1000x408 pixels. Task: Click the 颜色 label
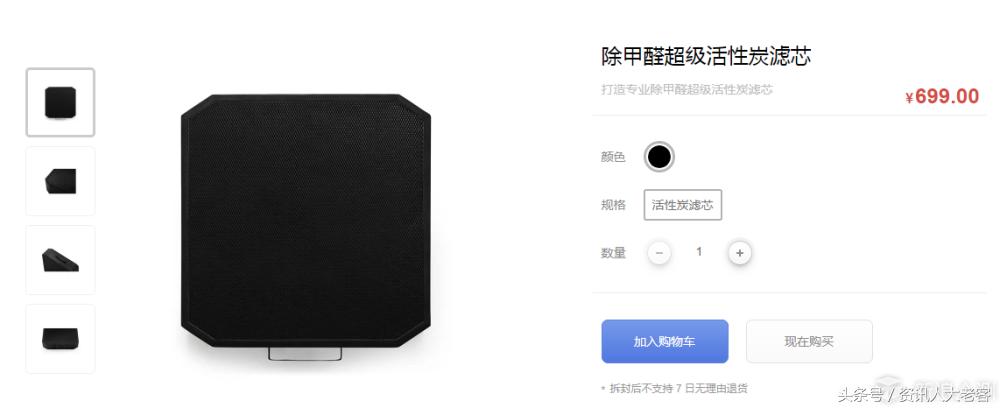coord(613,157)
